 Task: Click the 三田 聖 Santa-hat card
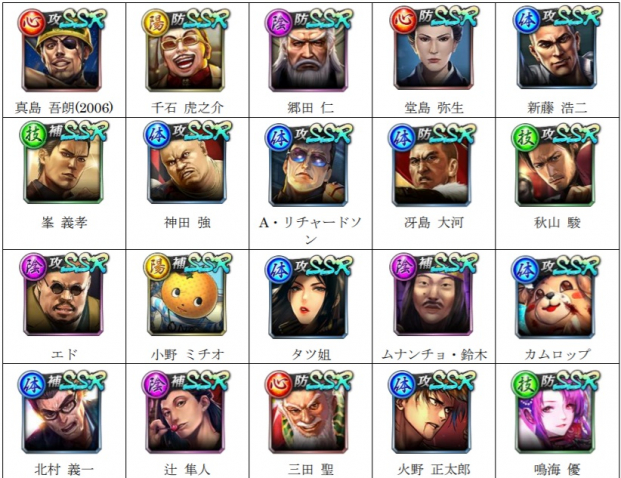click(309, 412)
